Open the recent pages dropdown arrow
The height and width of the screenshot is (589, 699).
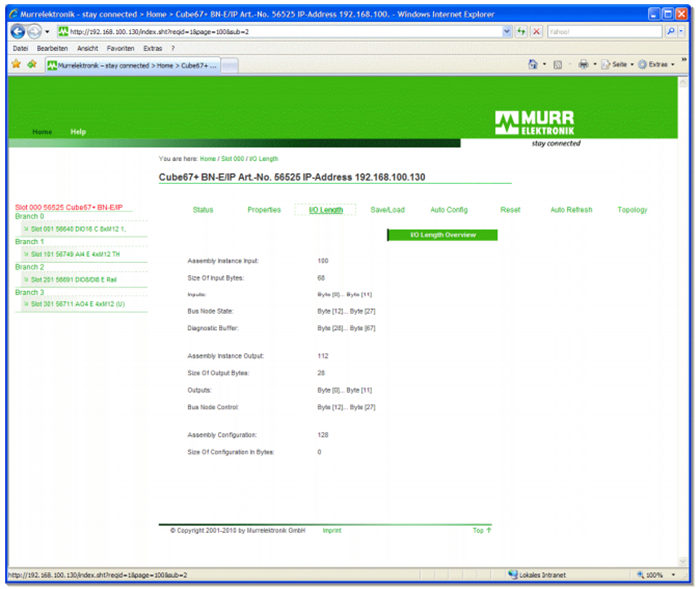pyautogui.click(x=47, y=32)
